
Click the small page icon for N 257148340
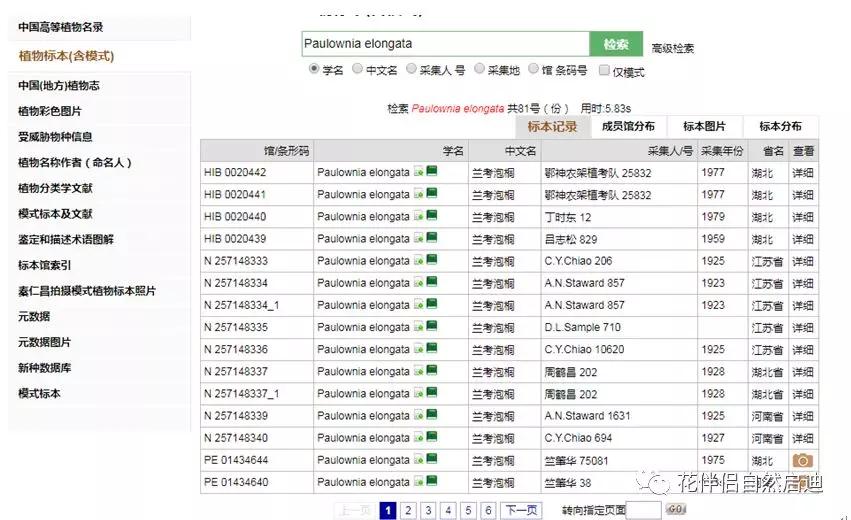click(418, 437)
